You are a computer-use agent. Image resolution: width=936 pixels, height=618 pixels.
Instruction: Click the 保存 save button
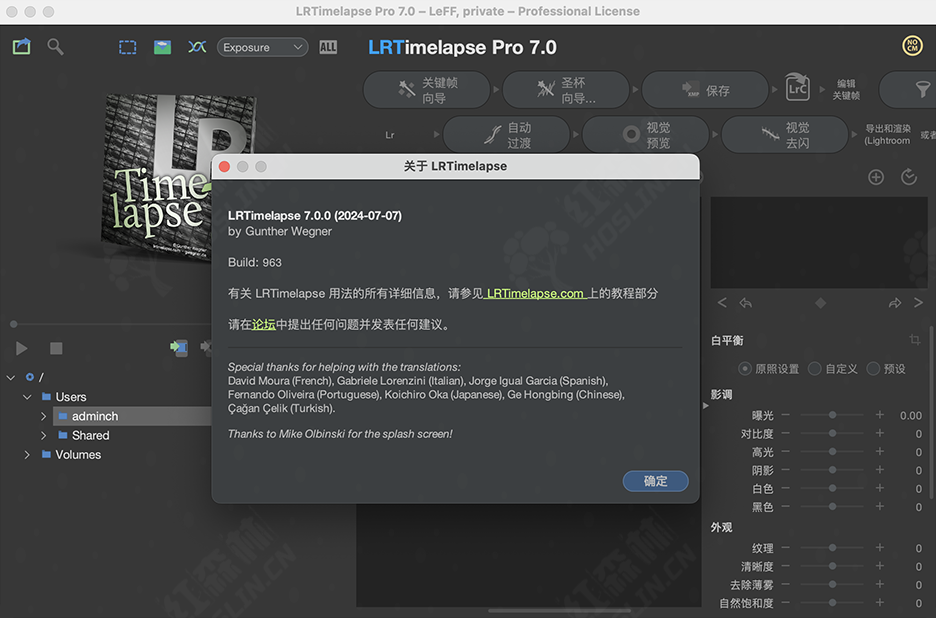pyautogui.click(x=705, y=90)
